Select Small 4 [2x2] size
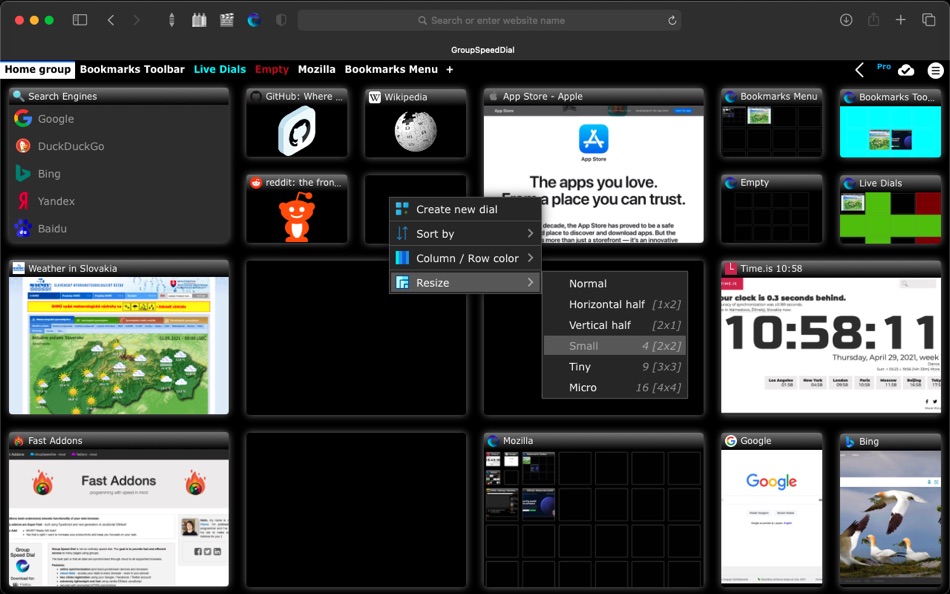Image resolution: width=950 pixels, height=594 pixels. 615,345
